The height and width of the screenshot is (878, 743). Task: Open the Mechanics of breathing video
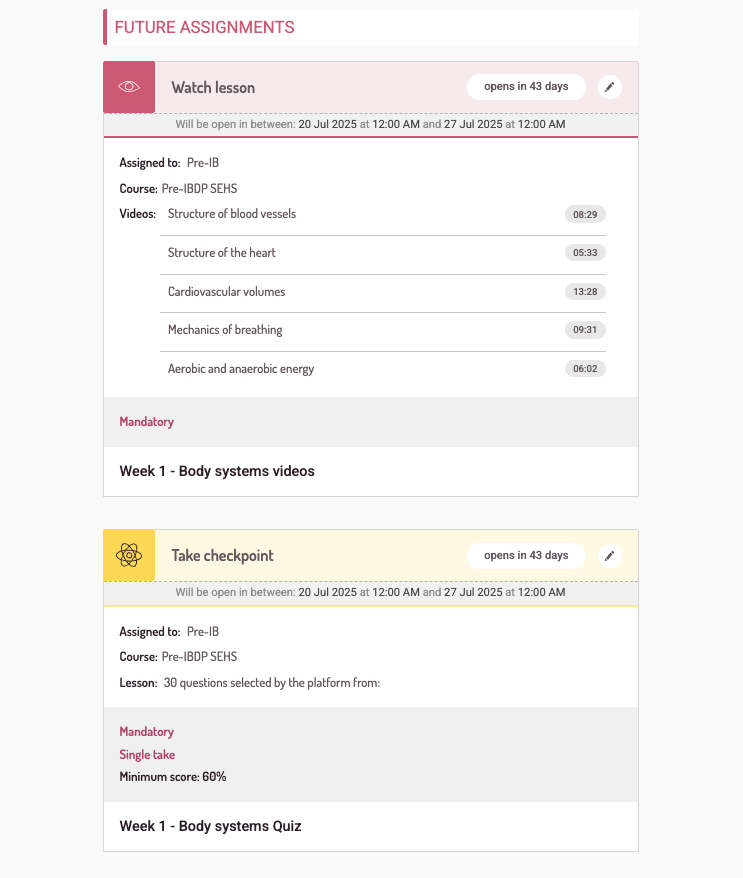pyautogui.click(x=225, y=330)
